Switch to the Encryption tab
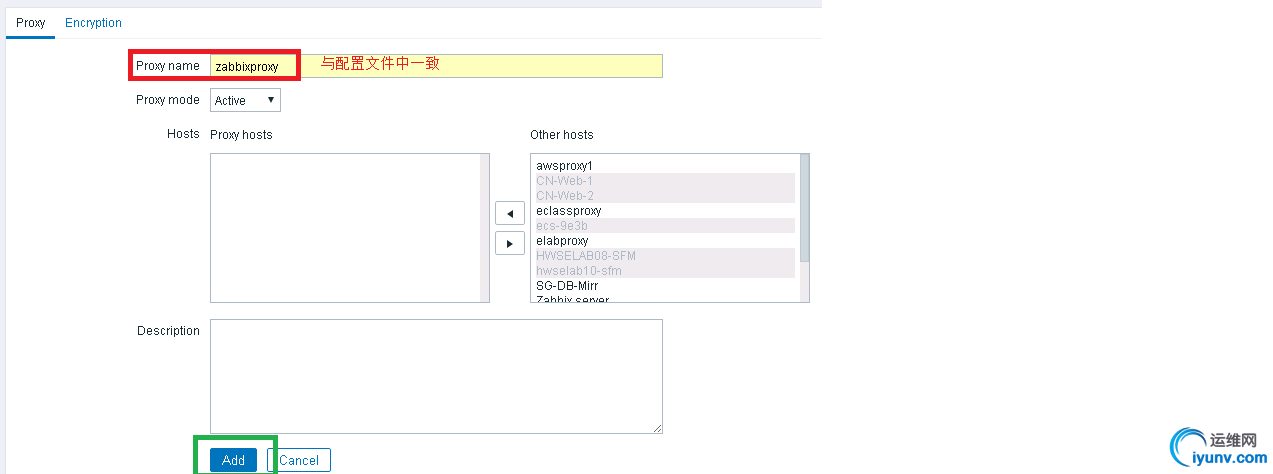 tap(93, 23)
